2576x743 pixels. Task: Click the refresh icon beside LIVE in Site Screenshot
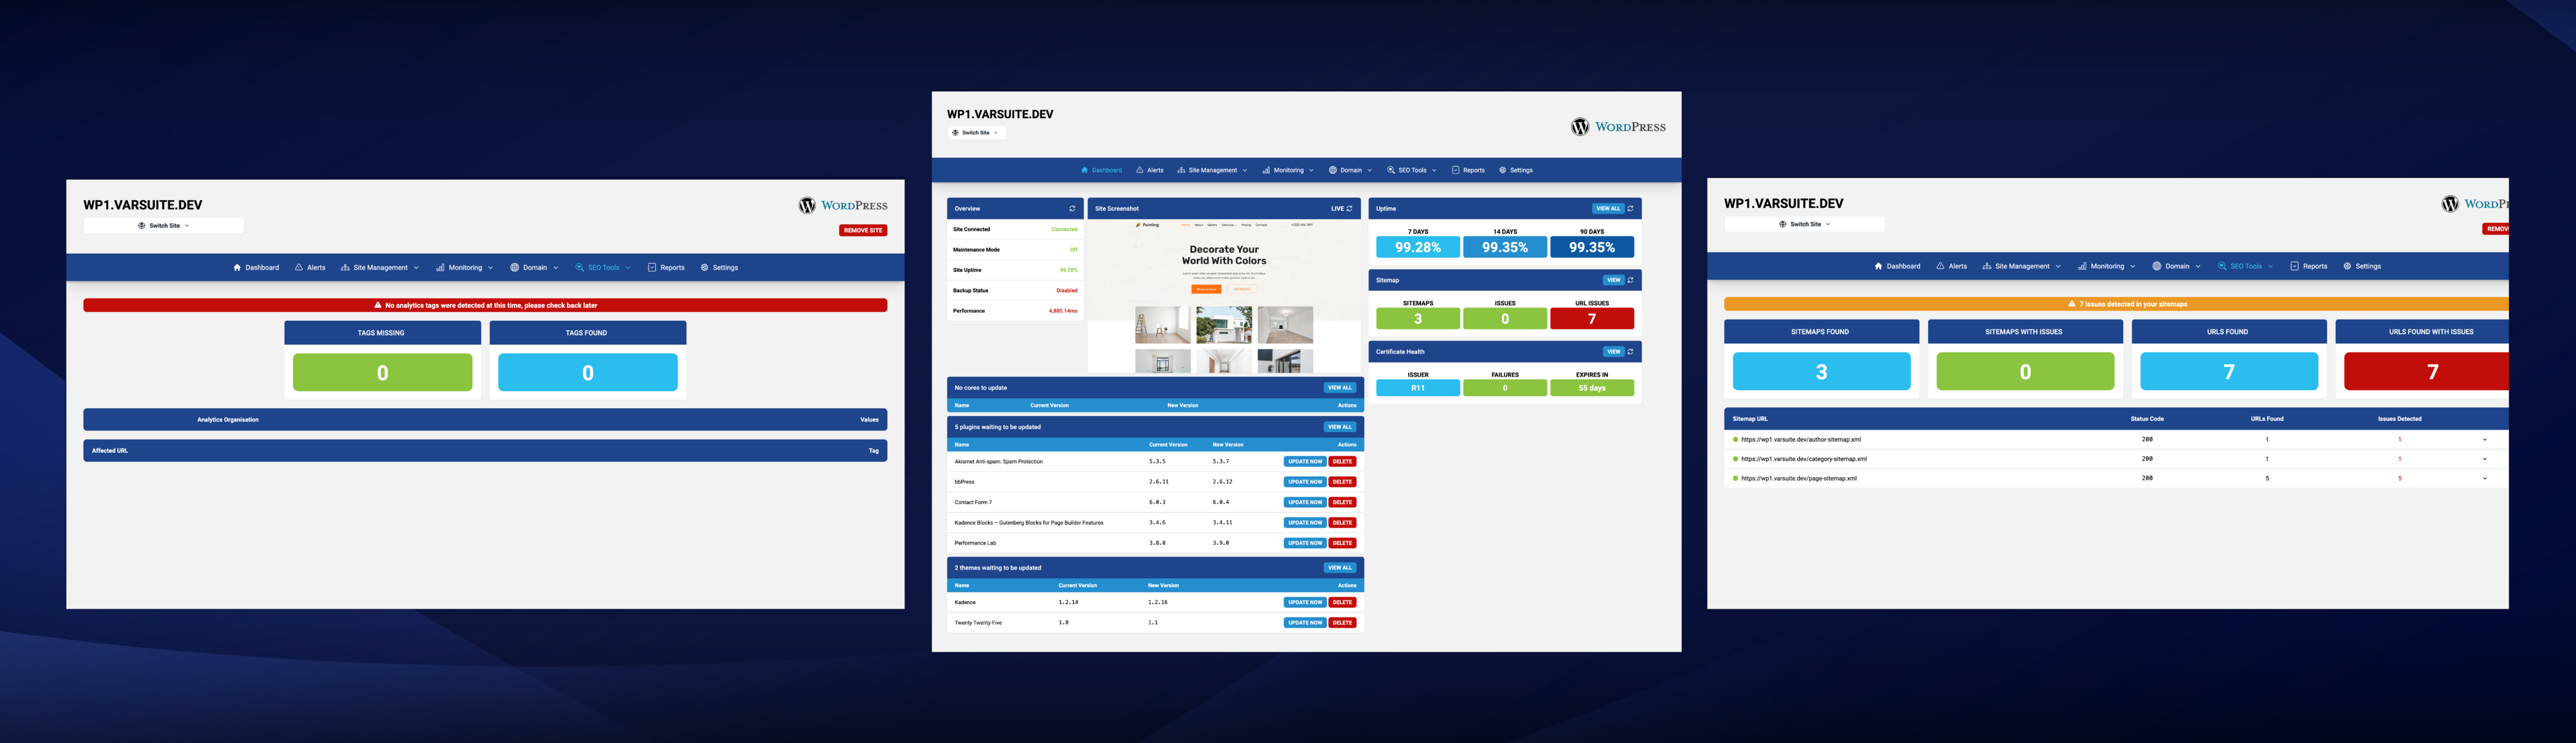(x=1350, y=208)
